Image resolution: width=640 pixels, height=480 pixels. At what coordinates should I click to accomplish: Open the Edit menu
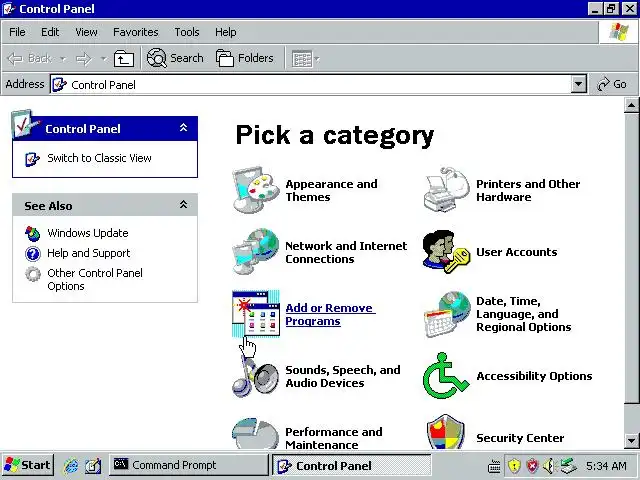pyautogui.click(x=50, y=32)
